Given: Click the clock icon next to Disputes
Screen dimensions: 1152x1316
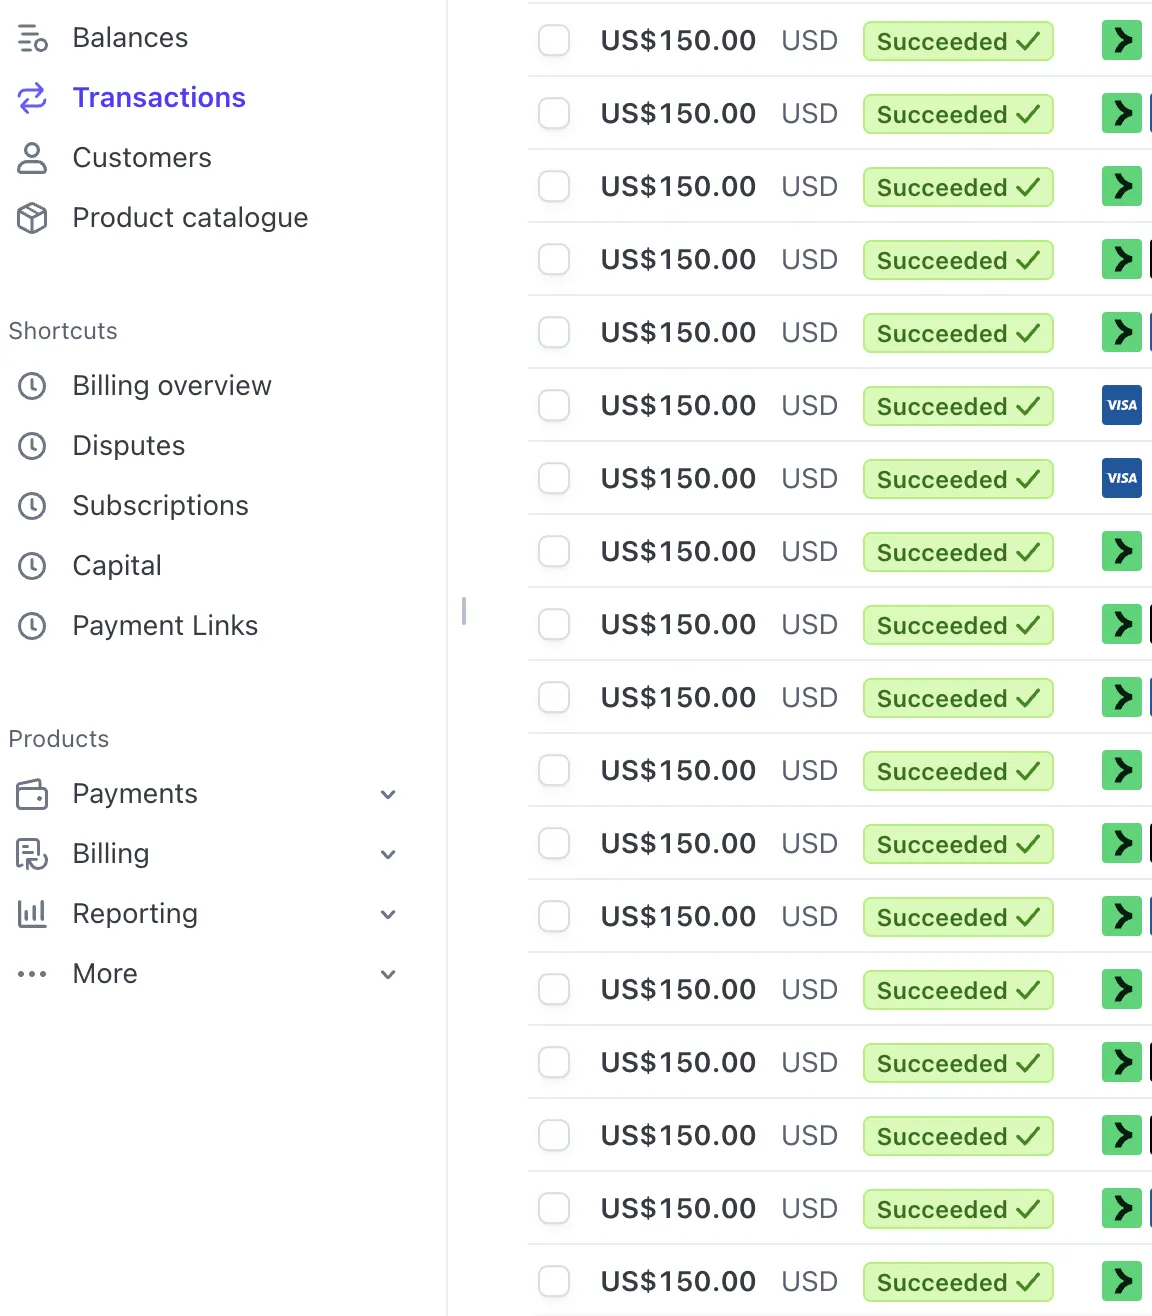Looking at the screenshot, I should [32, 446].
